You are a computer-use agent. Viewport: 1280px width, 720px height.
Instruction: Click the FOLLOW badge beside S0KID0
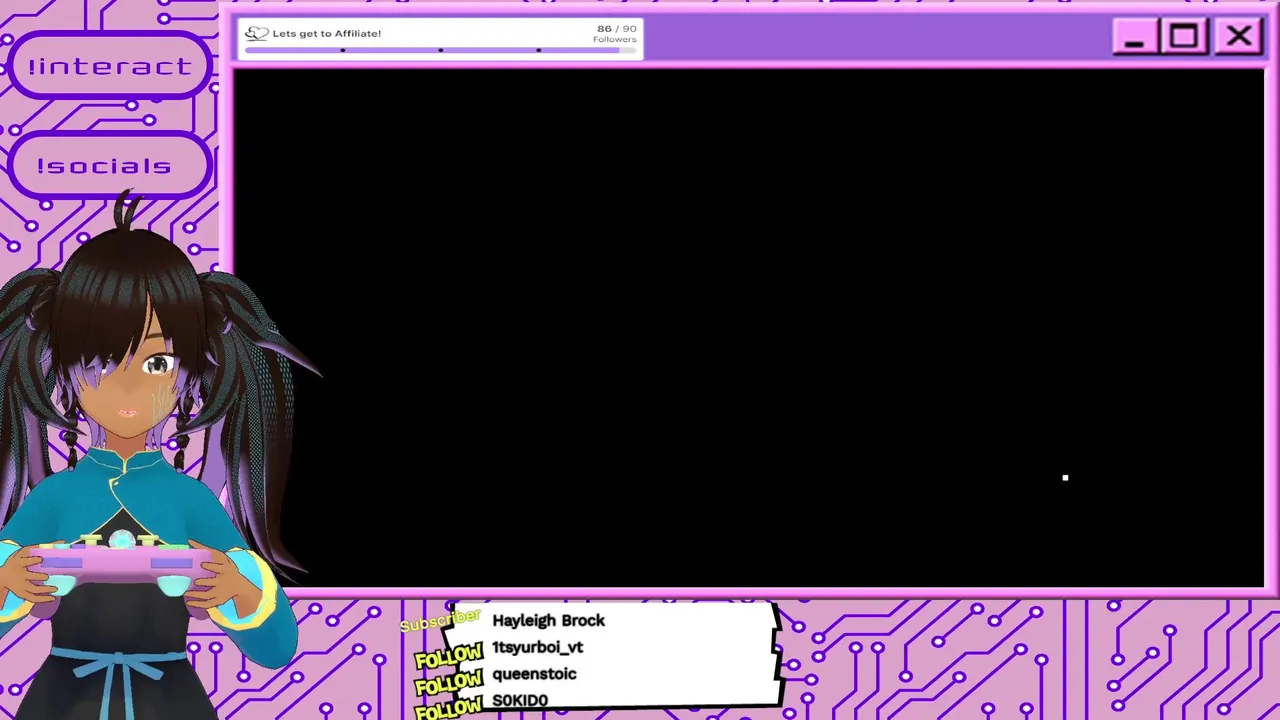pyautogui.click(x=448, y=708)
